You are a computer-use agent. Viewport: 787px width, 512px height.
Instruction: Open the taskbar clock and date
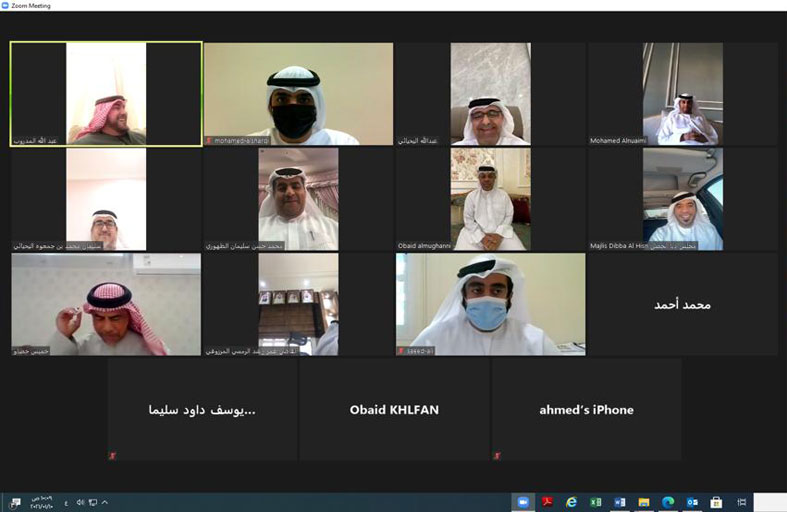[x=42, y=502]
